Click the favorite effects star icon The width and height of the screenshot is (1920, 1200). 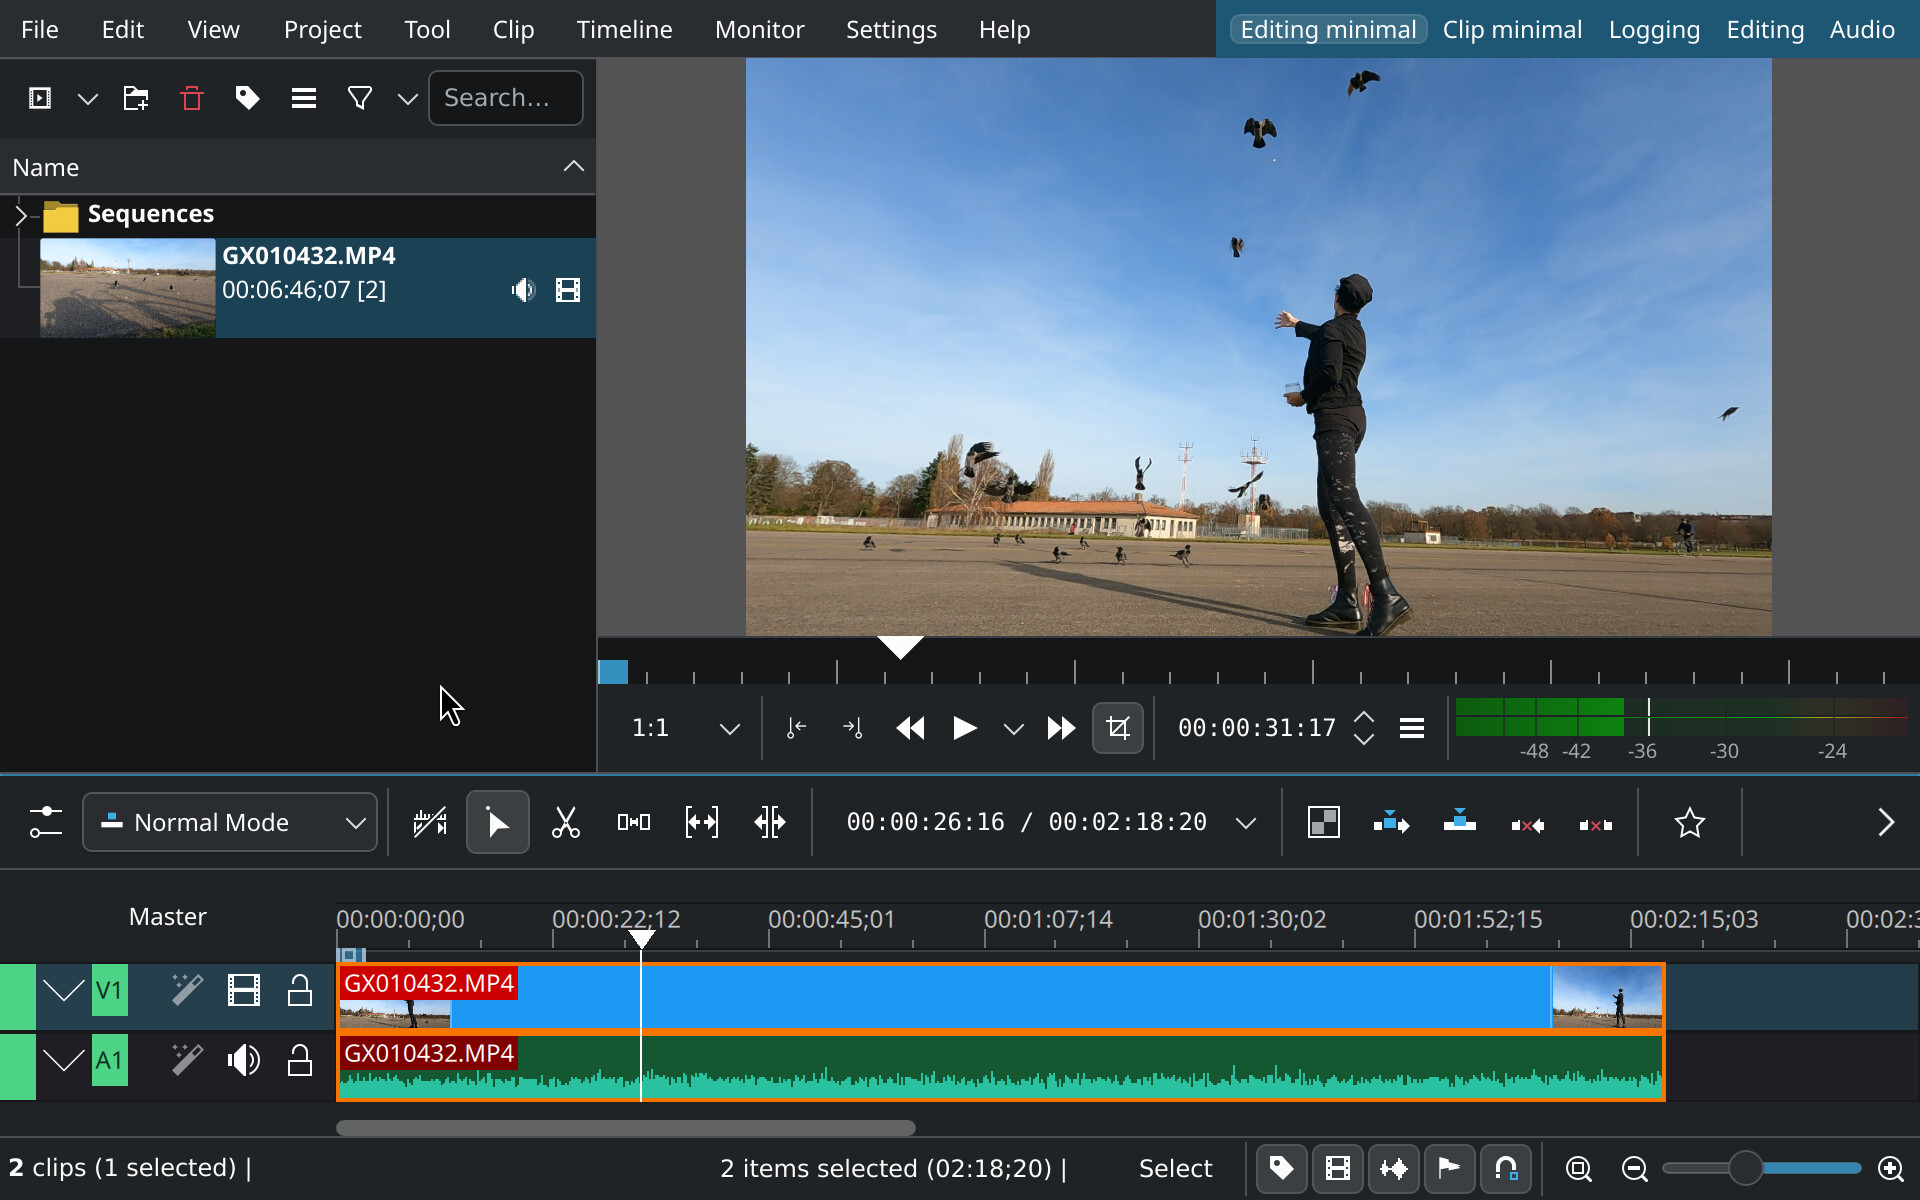(x=1689, y=822)
